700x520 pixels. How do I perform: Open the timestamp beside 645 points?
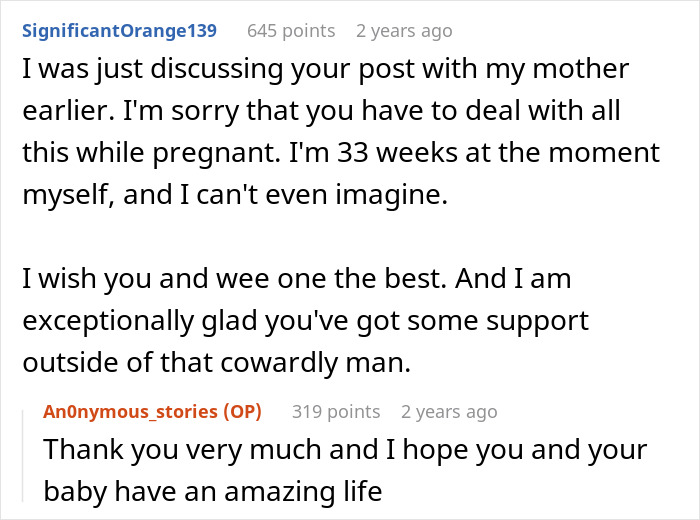click(x=404, y=31)
